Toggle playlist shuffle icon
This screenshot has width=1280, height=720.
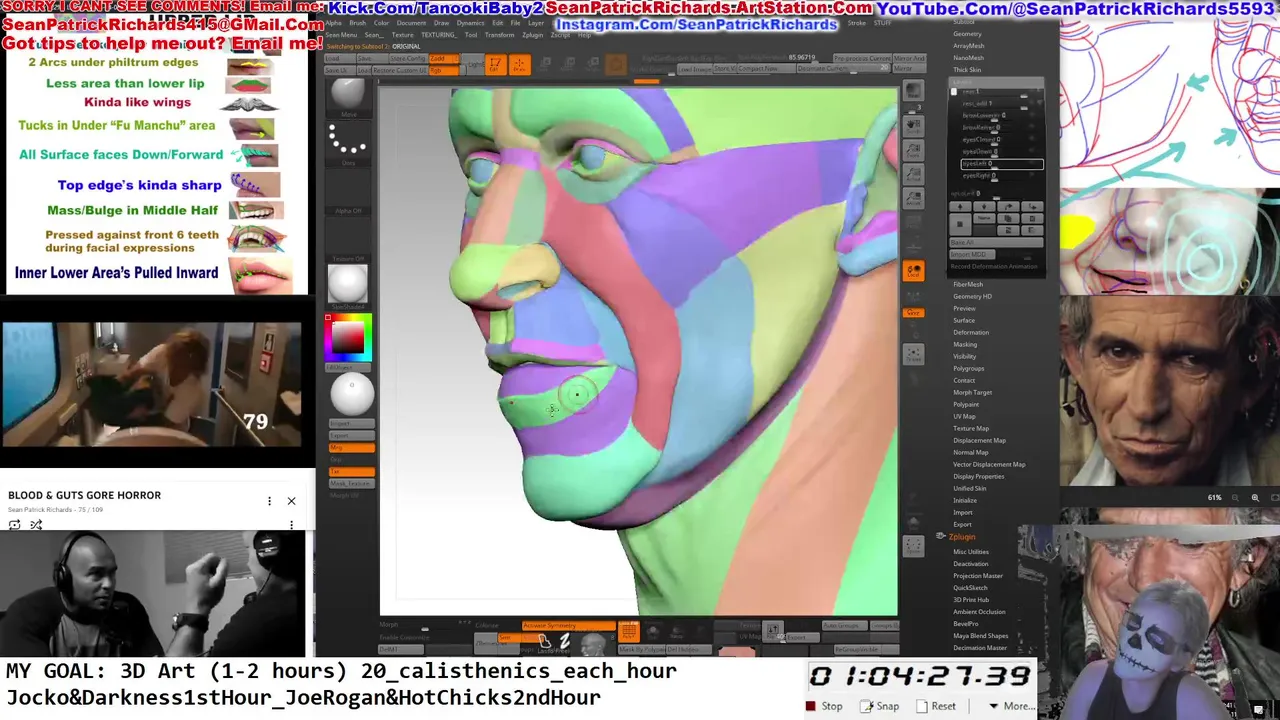pyautogui.click(x=36, y=525)
